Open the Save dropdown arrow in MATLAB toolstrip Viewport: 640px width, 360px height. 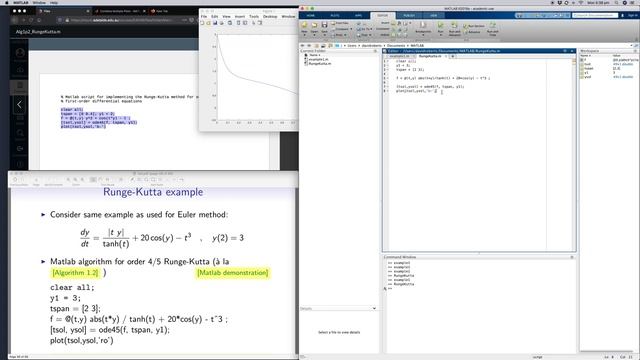click(x=324, y=35)
